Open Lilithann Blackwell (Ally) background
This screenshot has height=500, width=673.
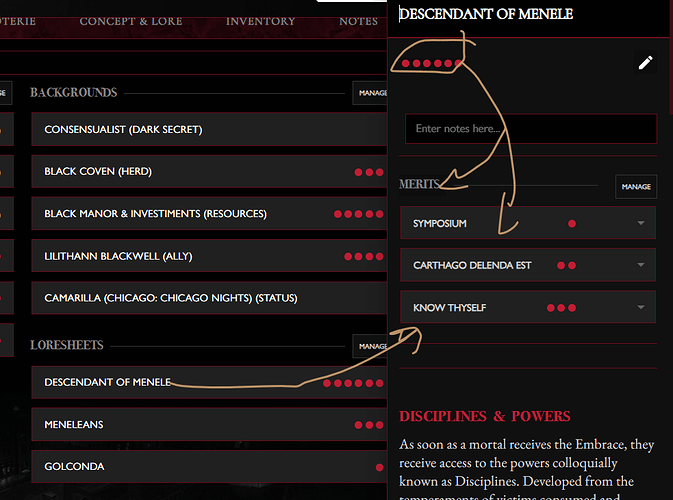pyautogui.click(x=209, y=256)
